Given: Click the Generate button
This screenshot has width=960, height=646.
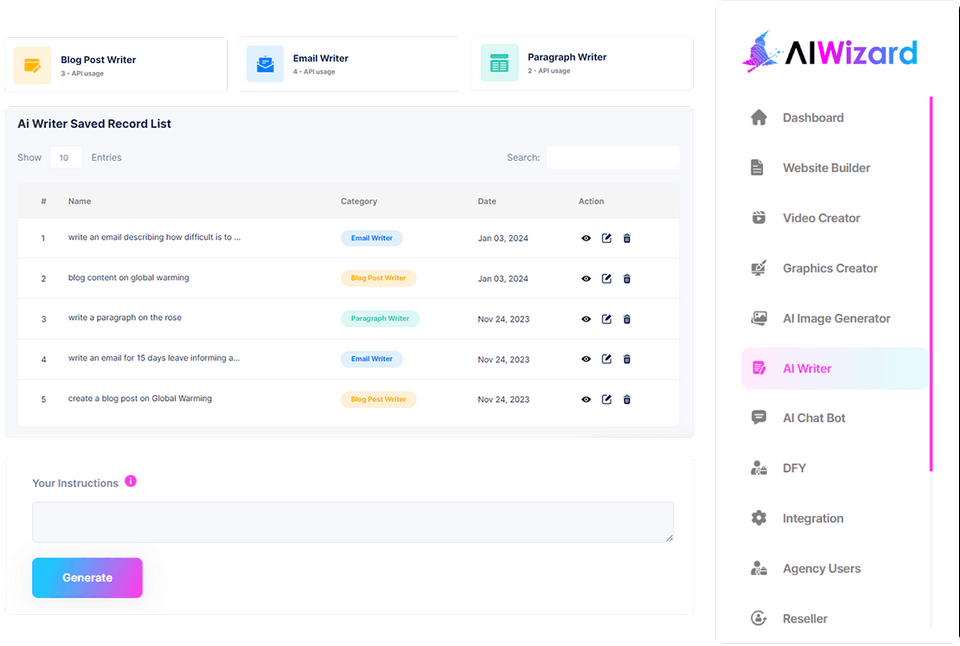Looking at the screenshot, I should tap(87, 578).
